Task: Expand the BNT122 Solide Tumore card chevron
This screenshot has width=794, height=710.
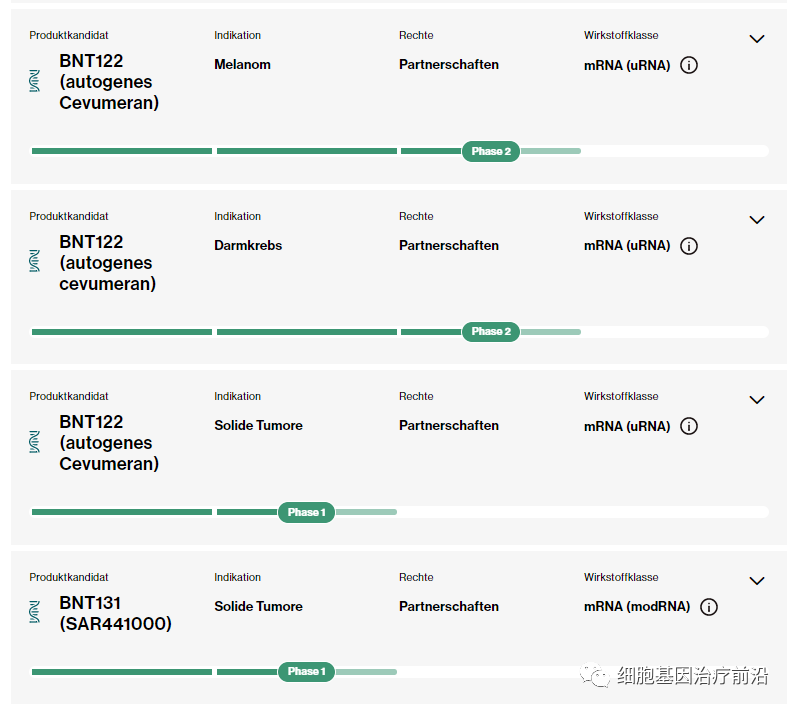Action: (x=757, y=400)
